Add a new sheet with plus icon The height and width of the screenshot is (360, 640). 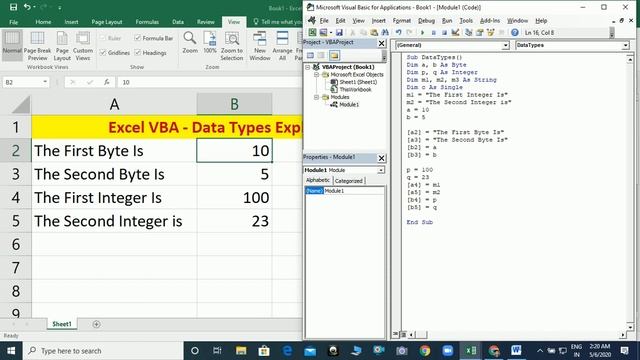click(x=96, y=324)
